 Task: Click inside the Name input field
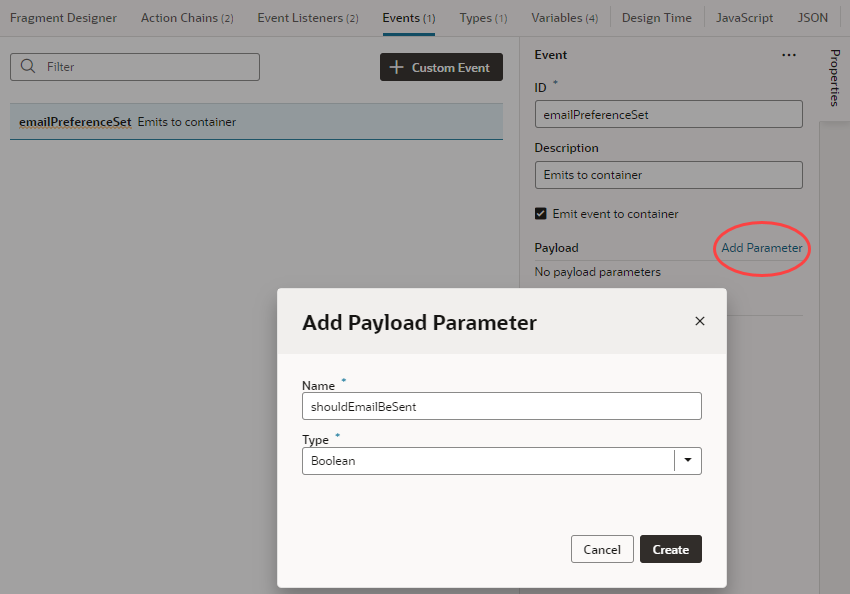point(500,406)
